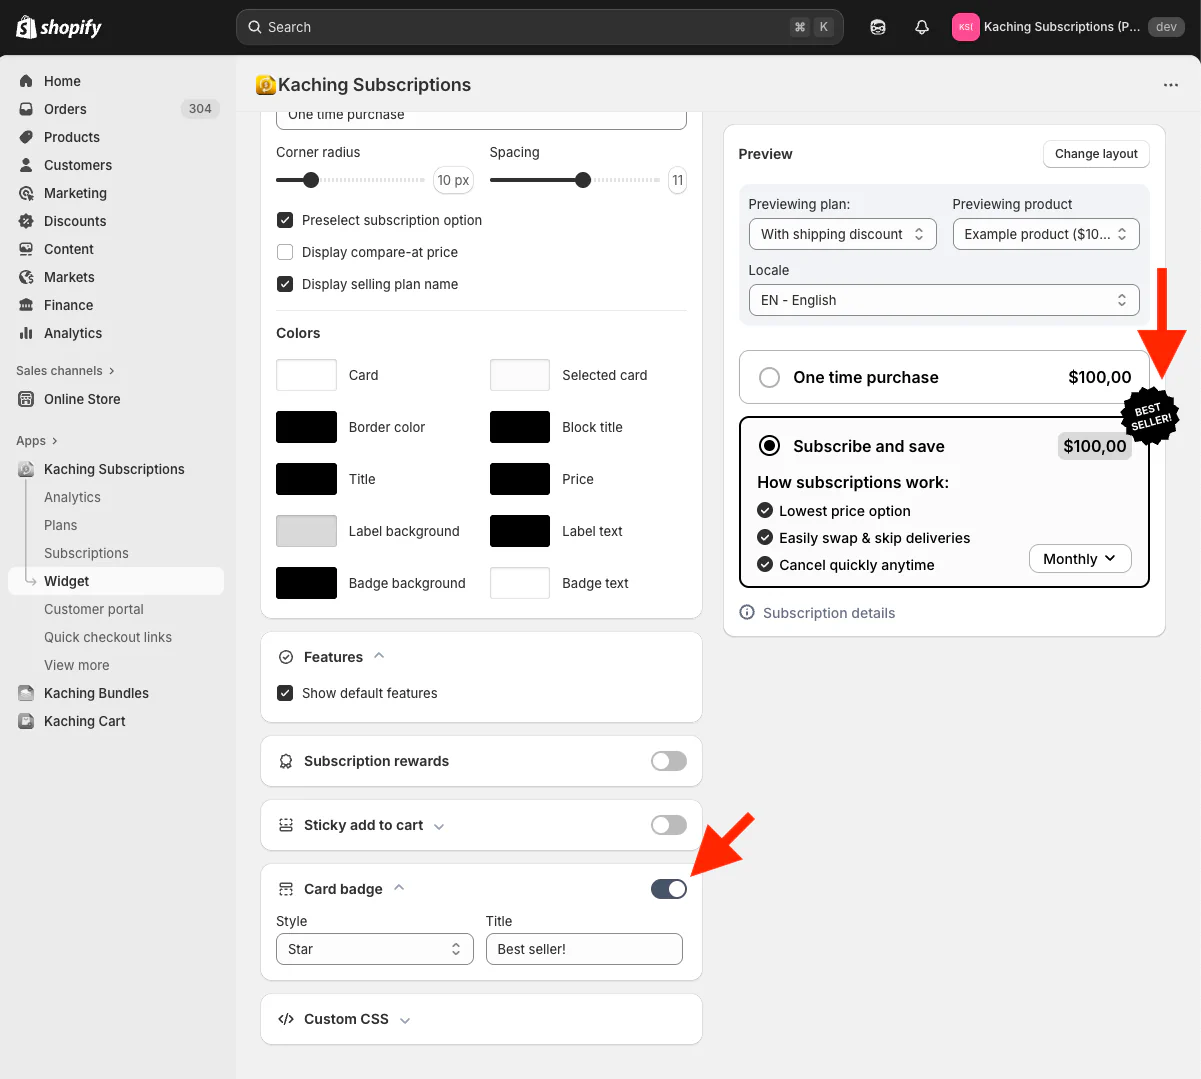Disable the Card badge toggle
The width and height of the screenshot is (1201, 1079).
click(669, 889)
